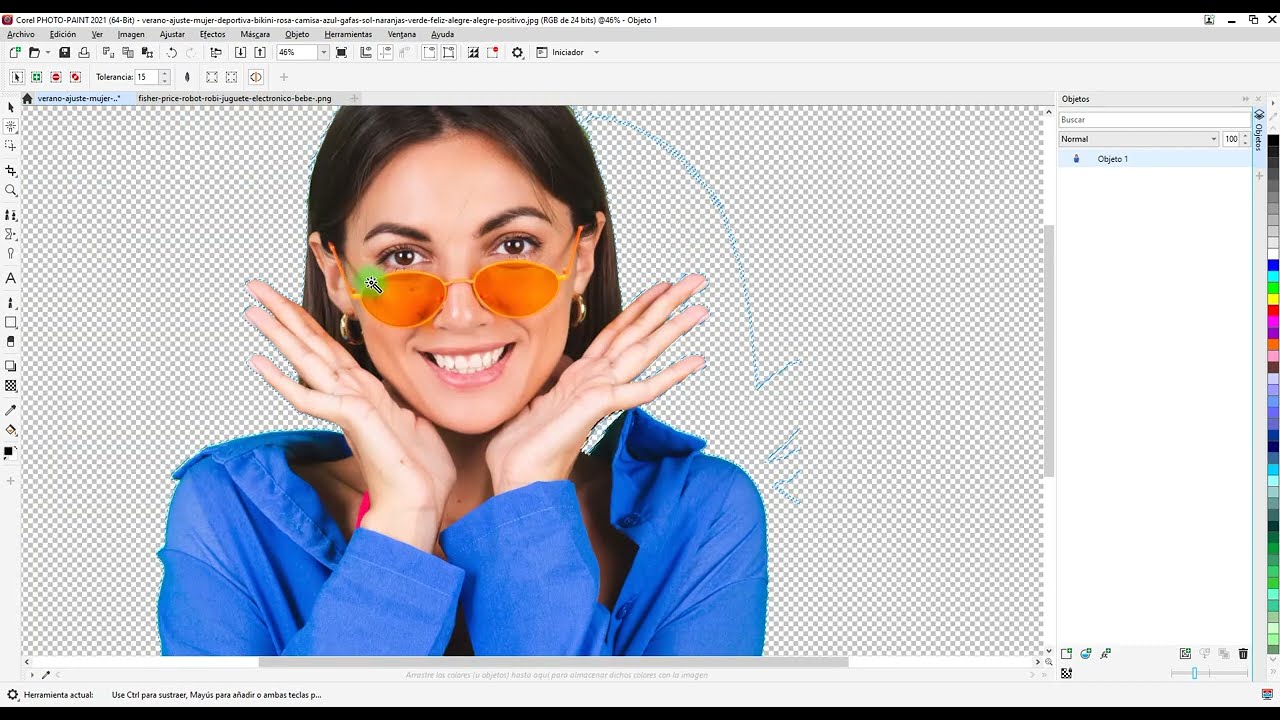Open the Efectos menu
The height and width of the screenshot is (720, 1280).
coord(213,34)
